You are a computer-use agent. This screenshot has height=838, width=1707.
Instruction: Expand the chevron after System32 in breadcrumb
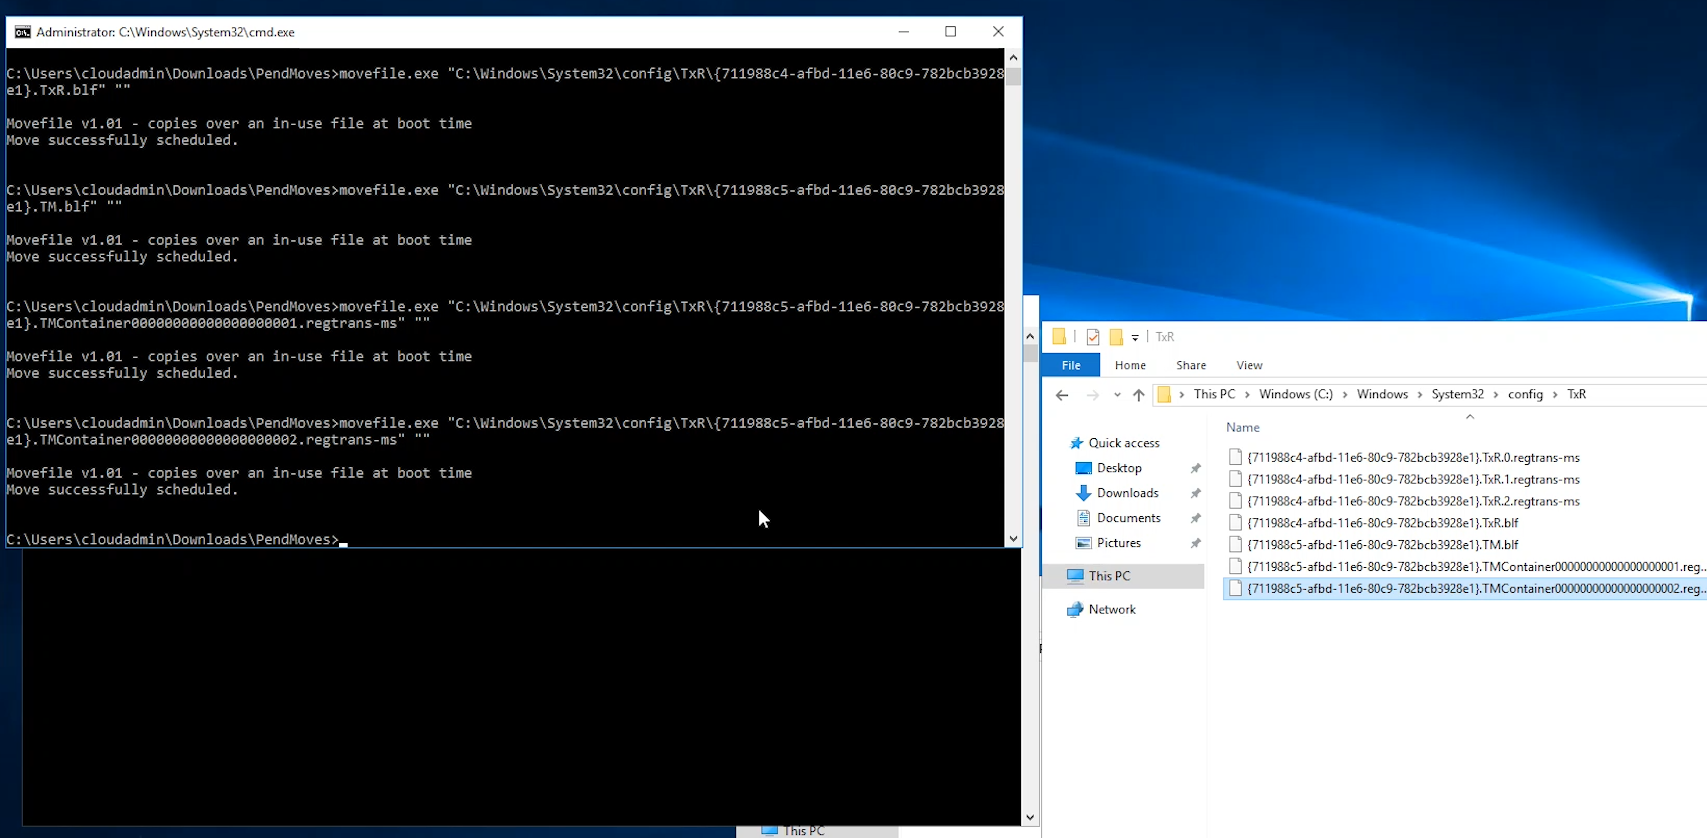point(1496,395)
